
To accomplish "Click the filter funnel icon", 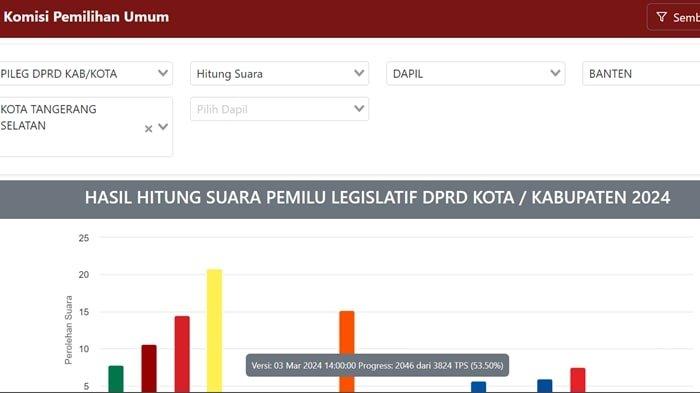I will 662,17.
